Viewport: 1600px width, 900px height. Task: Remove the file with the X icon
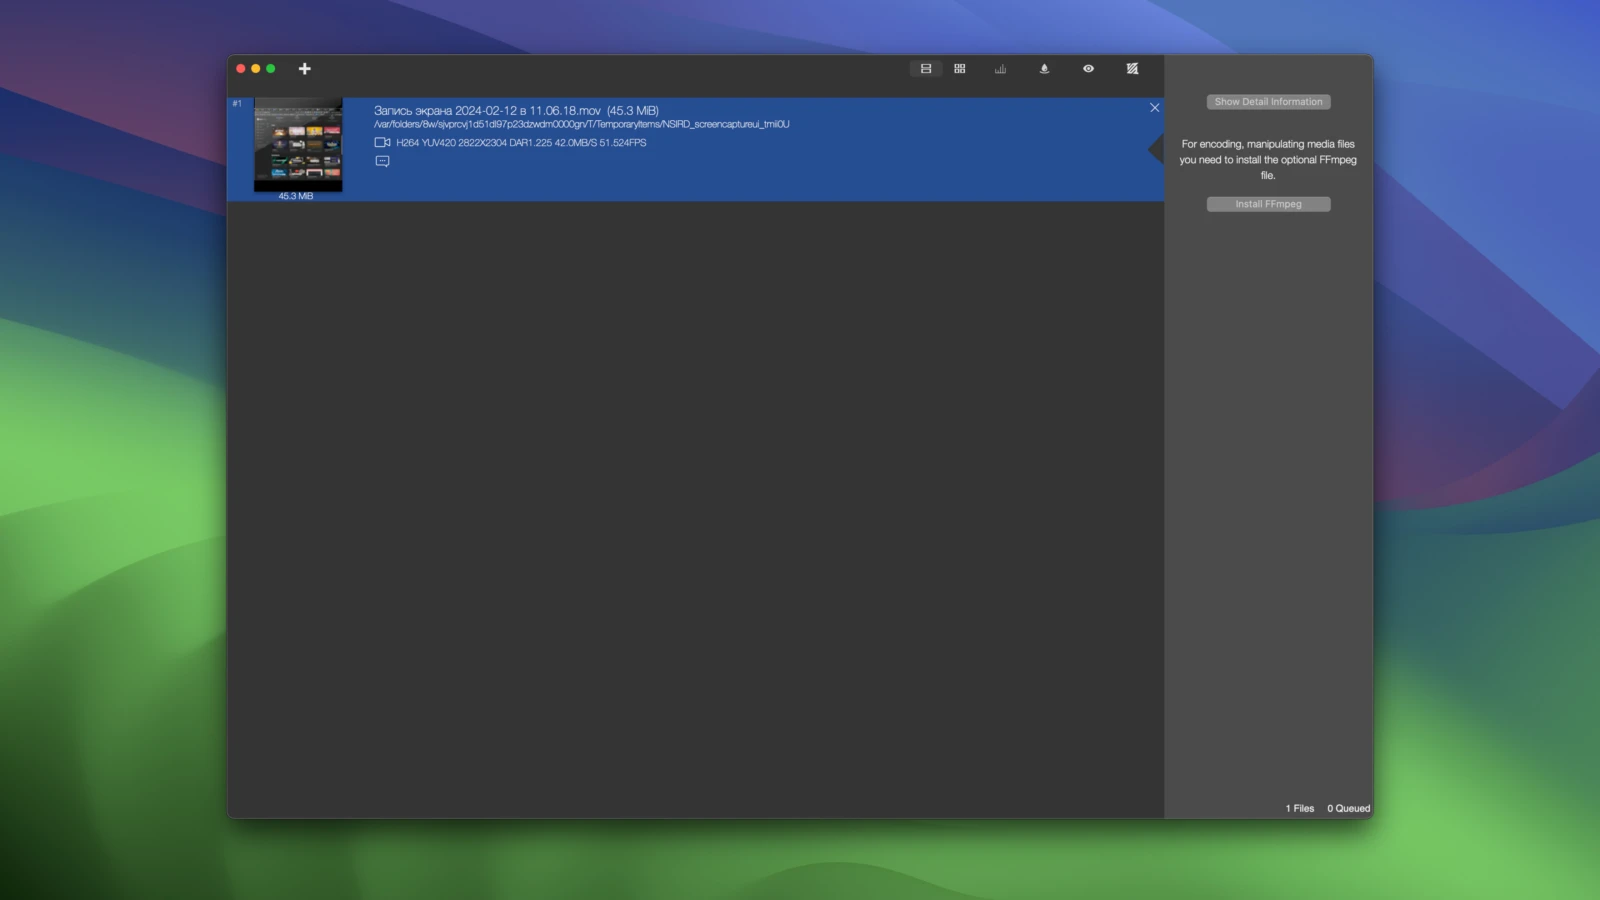tap(1155, 108)
